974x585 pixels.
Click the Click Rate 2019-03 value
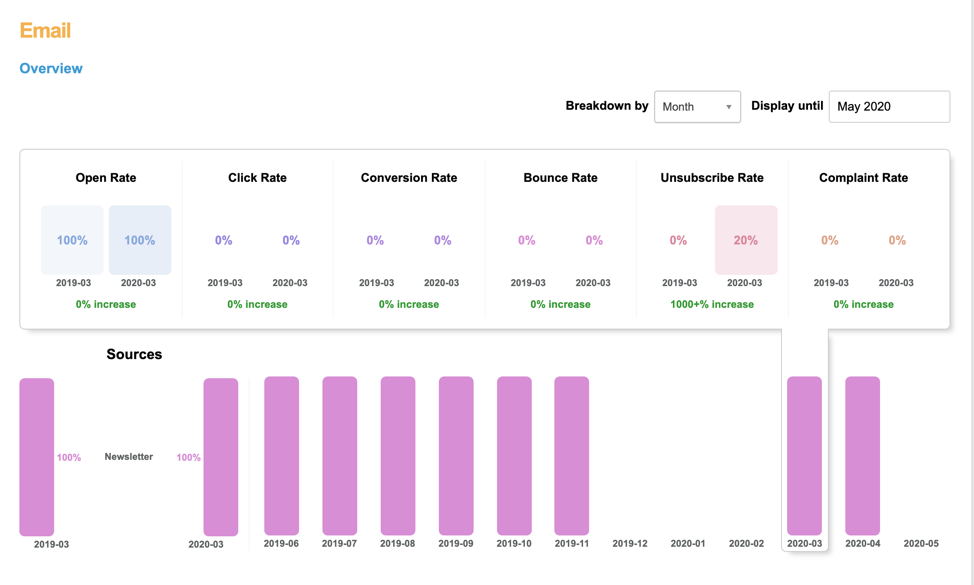(224, 240)
